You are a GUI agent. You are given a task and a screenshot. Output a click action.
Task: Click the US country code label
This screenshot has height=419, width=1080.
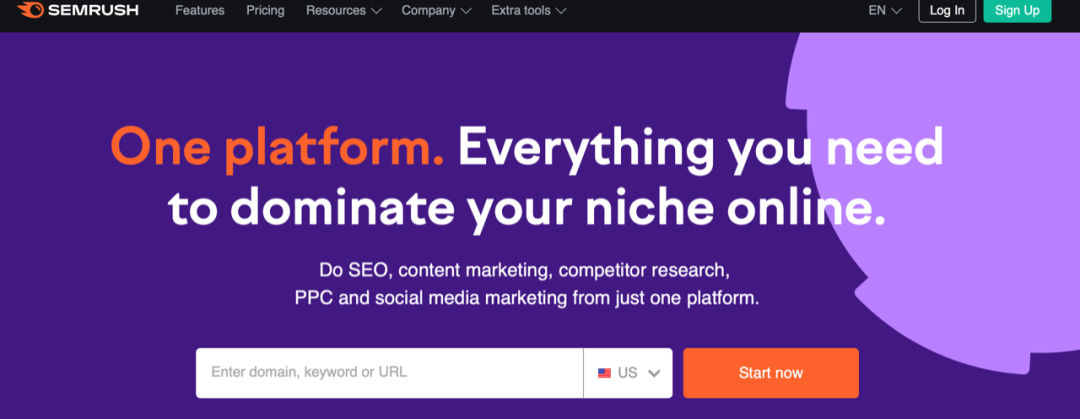[627, 373]
